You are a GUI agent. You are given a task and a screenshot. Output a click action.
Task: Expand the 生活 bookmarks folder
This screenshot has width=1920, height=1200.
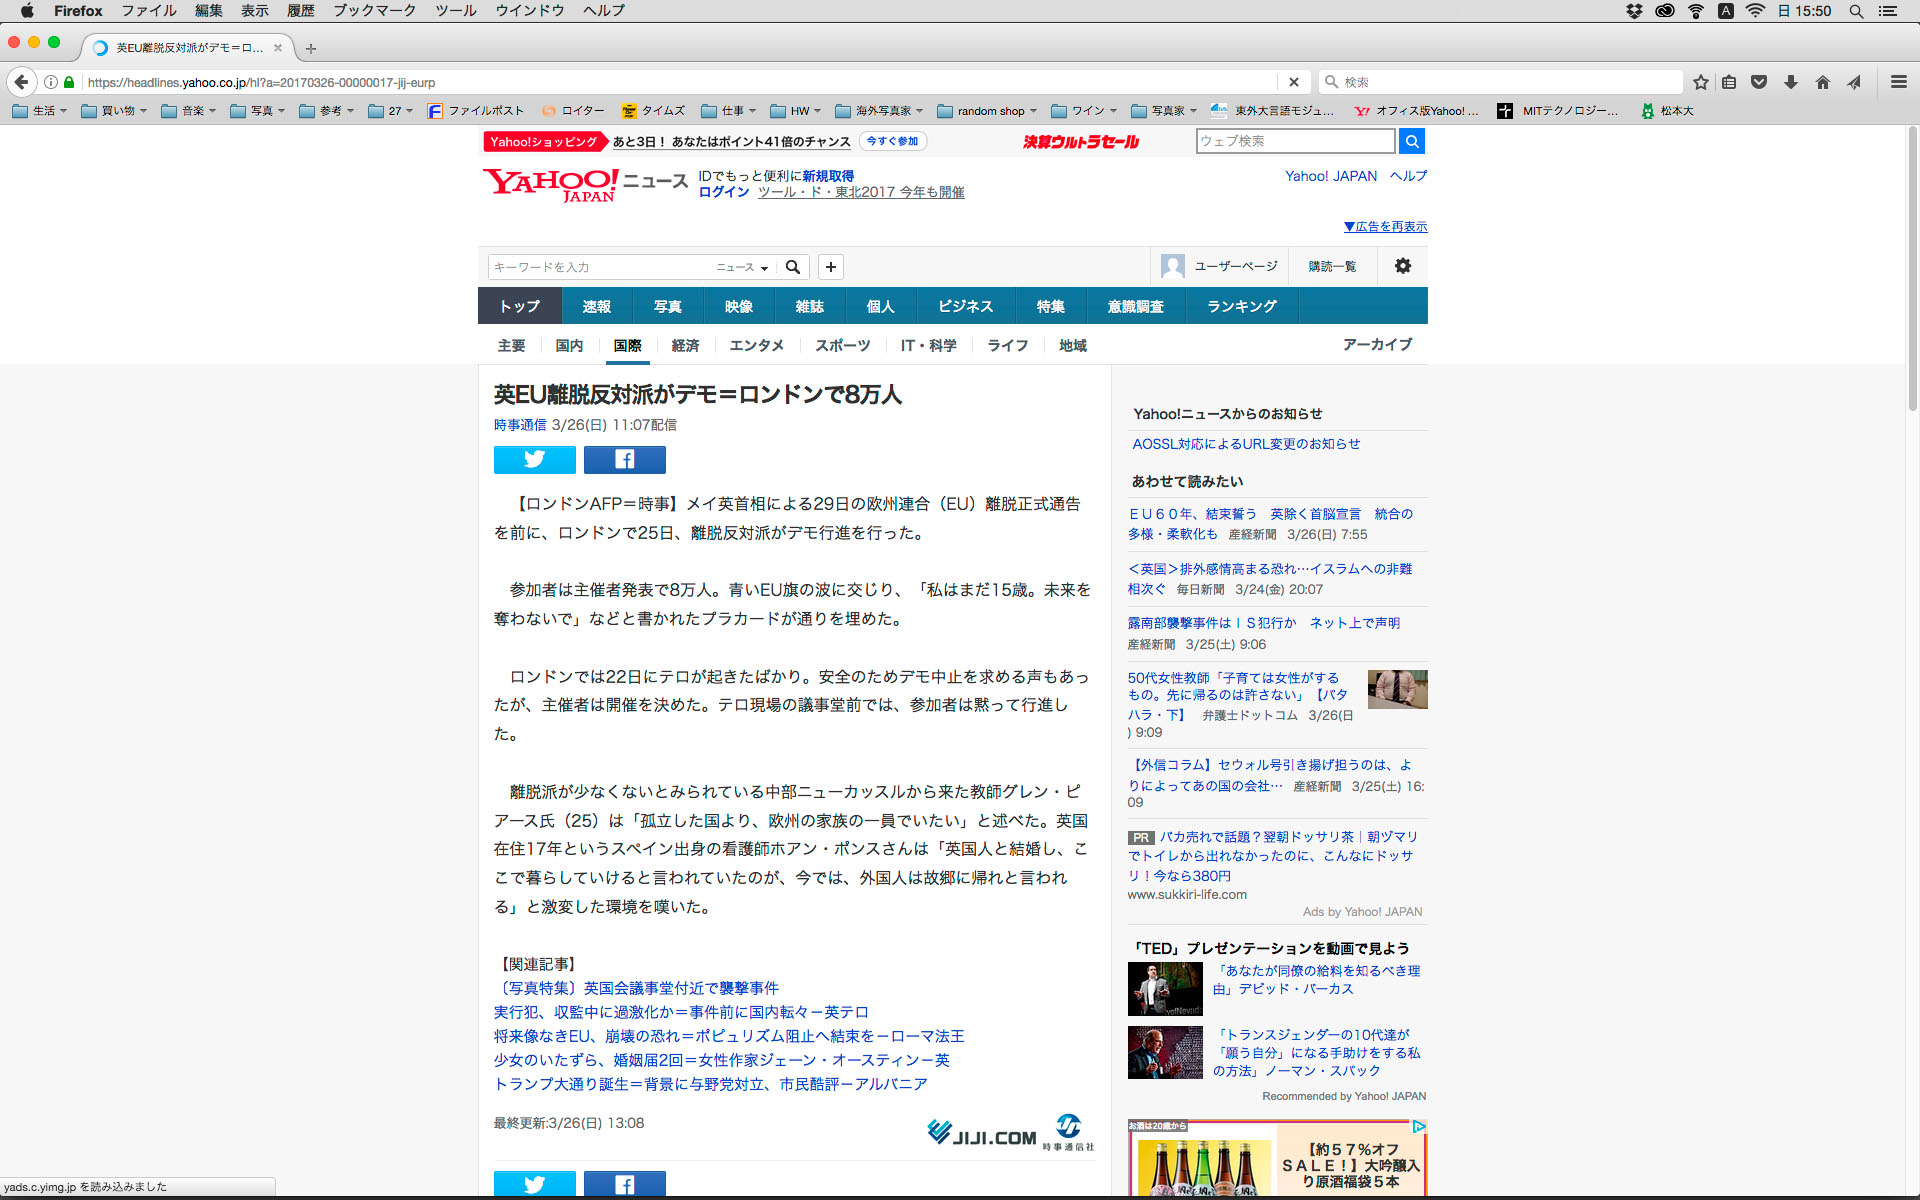(40, 111)
